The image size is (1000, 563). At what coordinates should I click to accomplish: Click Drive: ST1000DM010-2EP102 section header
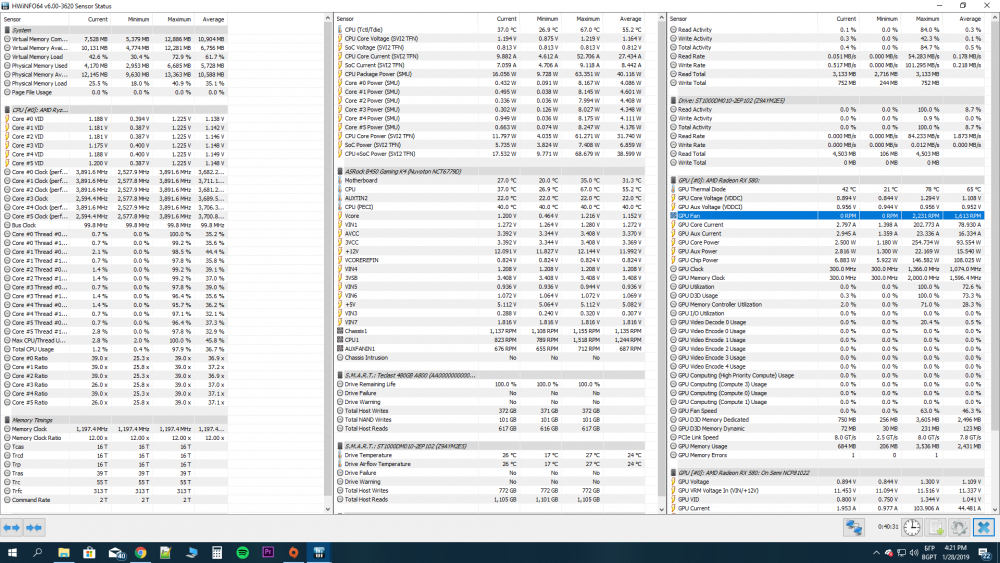[x=827, y=101]
